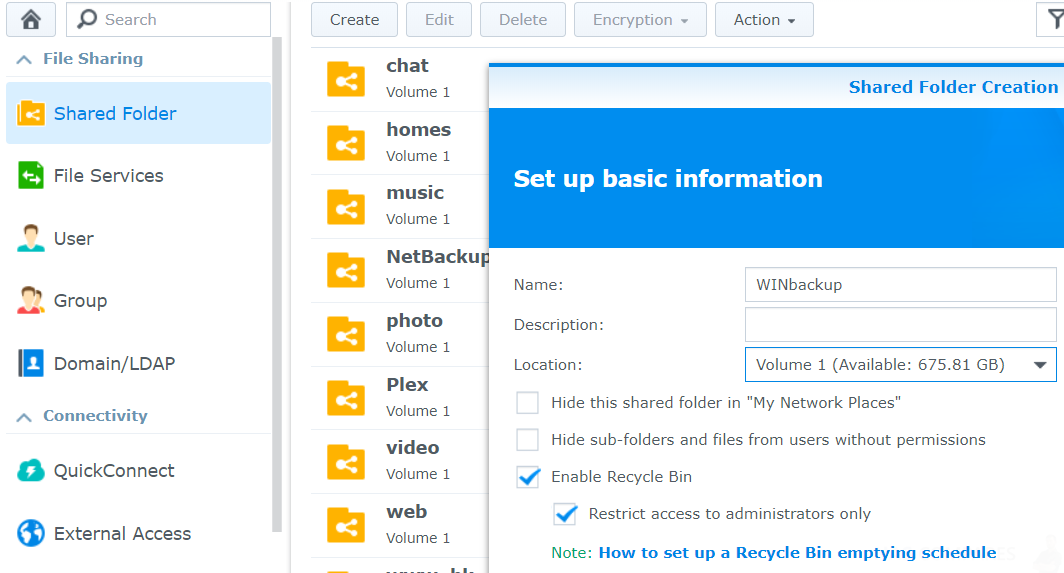Select the video shared folder icon
Viewport: 1064px width, 573px height.
pos(346,462)
